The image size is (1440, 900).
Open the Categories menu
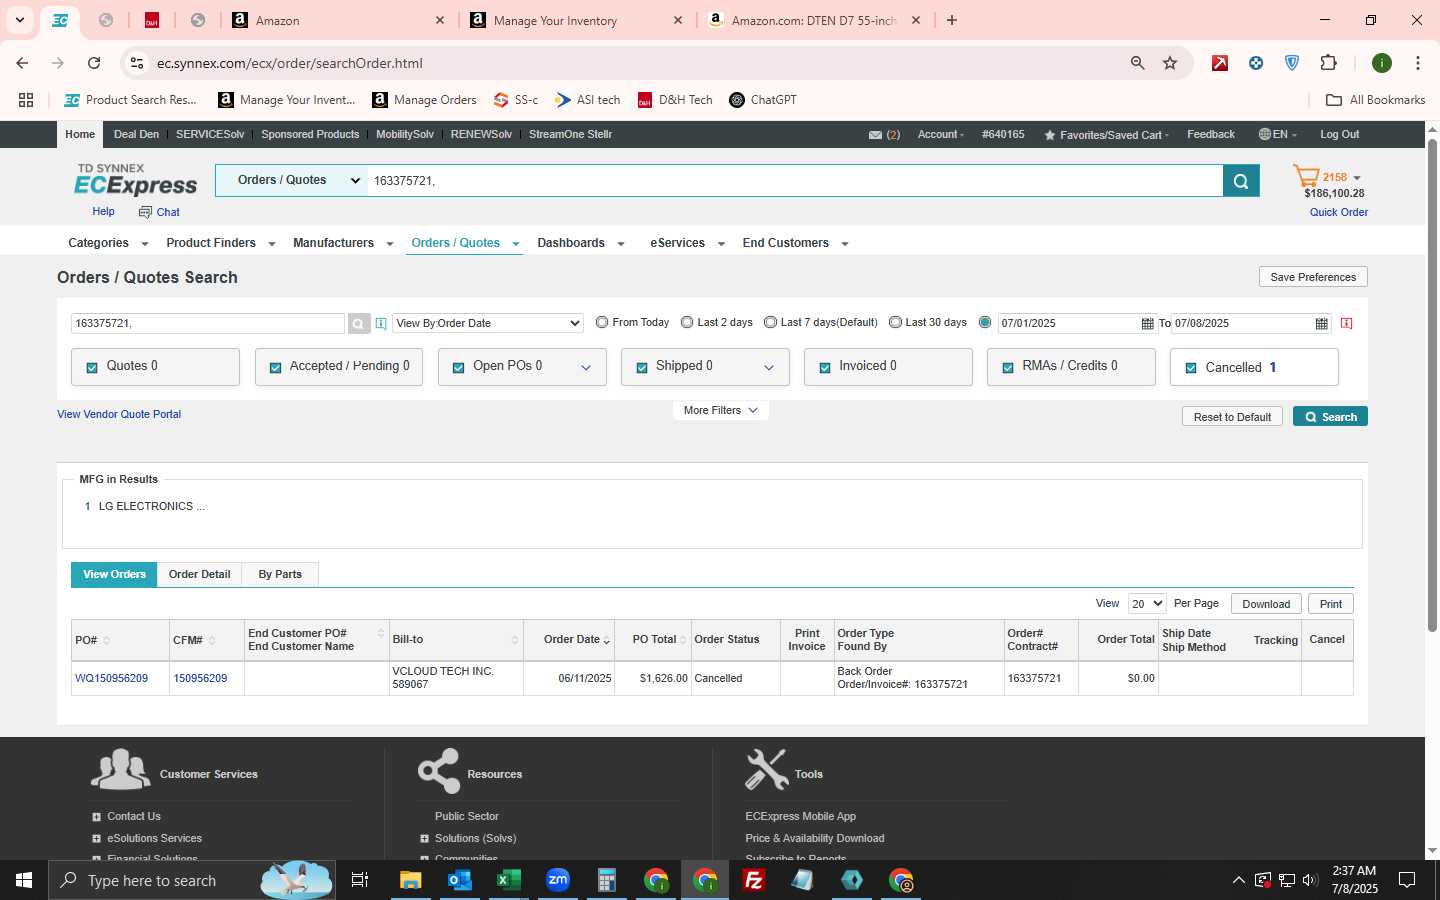click(108, 243)
